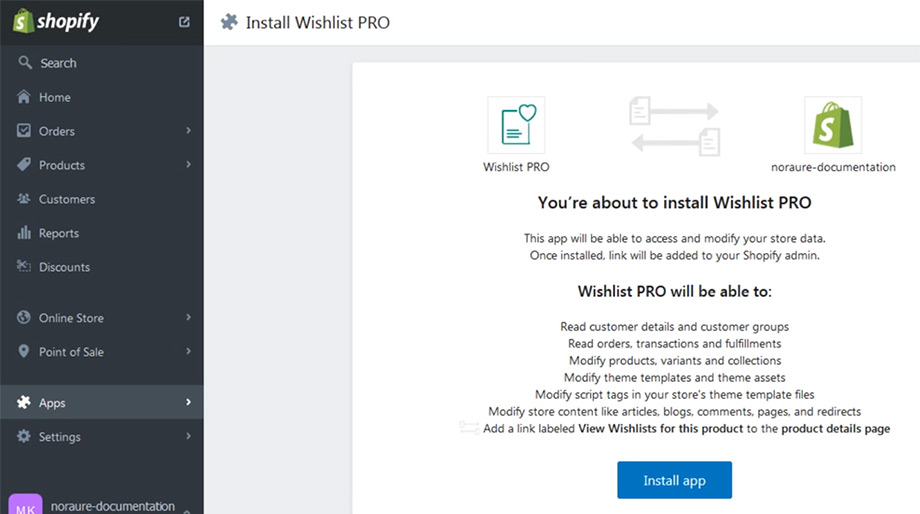Click the Settings gear icon
Image resolution: width=920 pixels, height=514 pixels.
[23, 436]
